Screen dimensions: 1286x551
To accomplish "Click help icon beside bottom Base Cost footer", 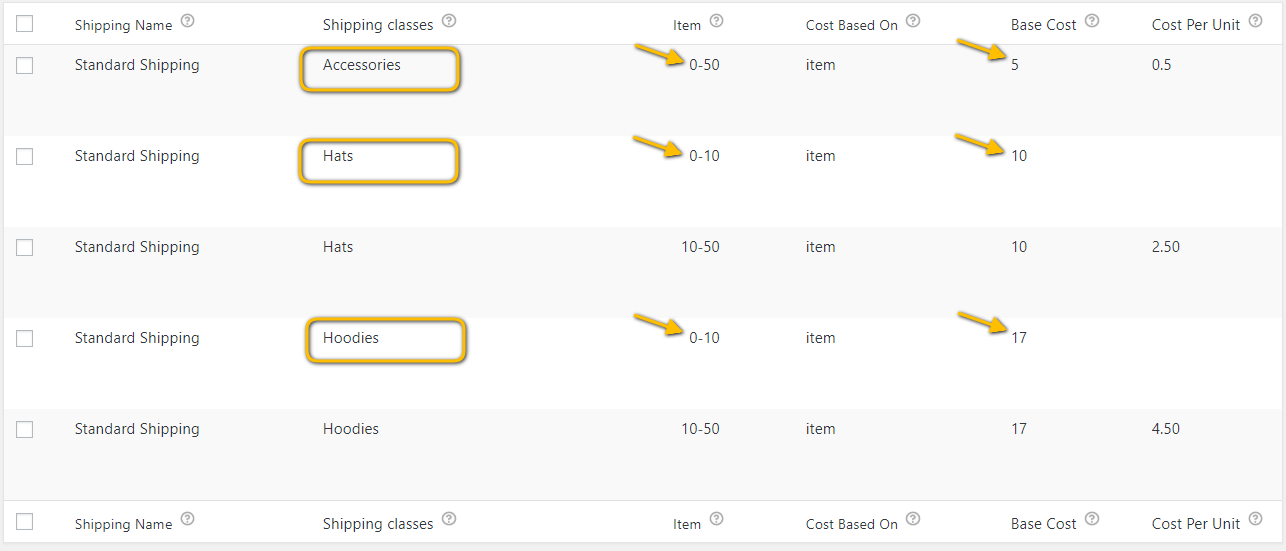I will pos(1092,519).
